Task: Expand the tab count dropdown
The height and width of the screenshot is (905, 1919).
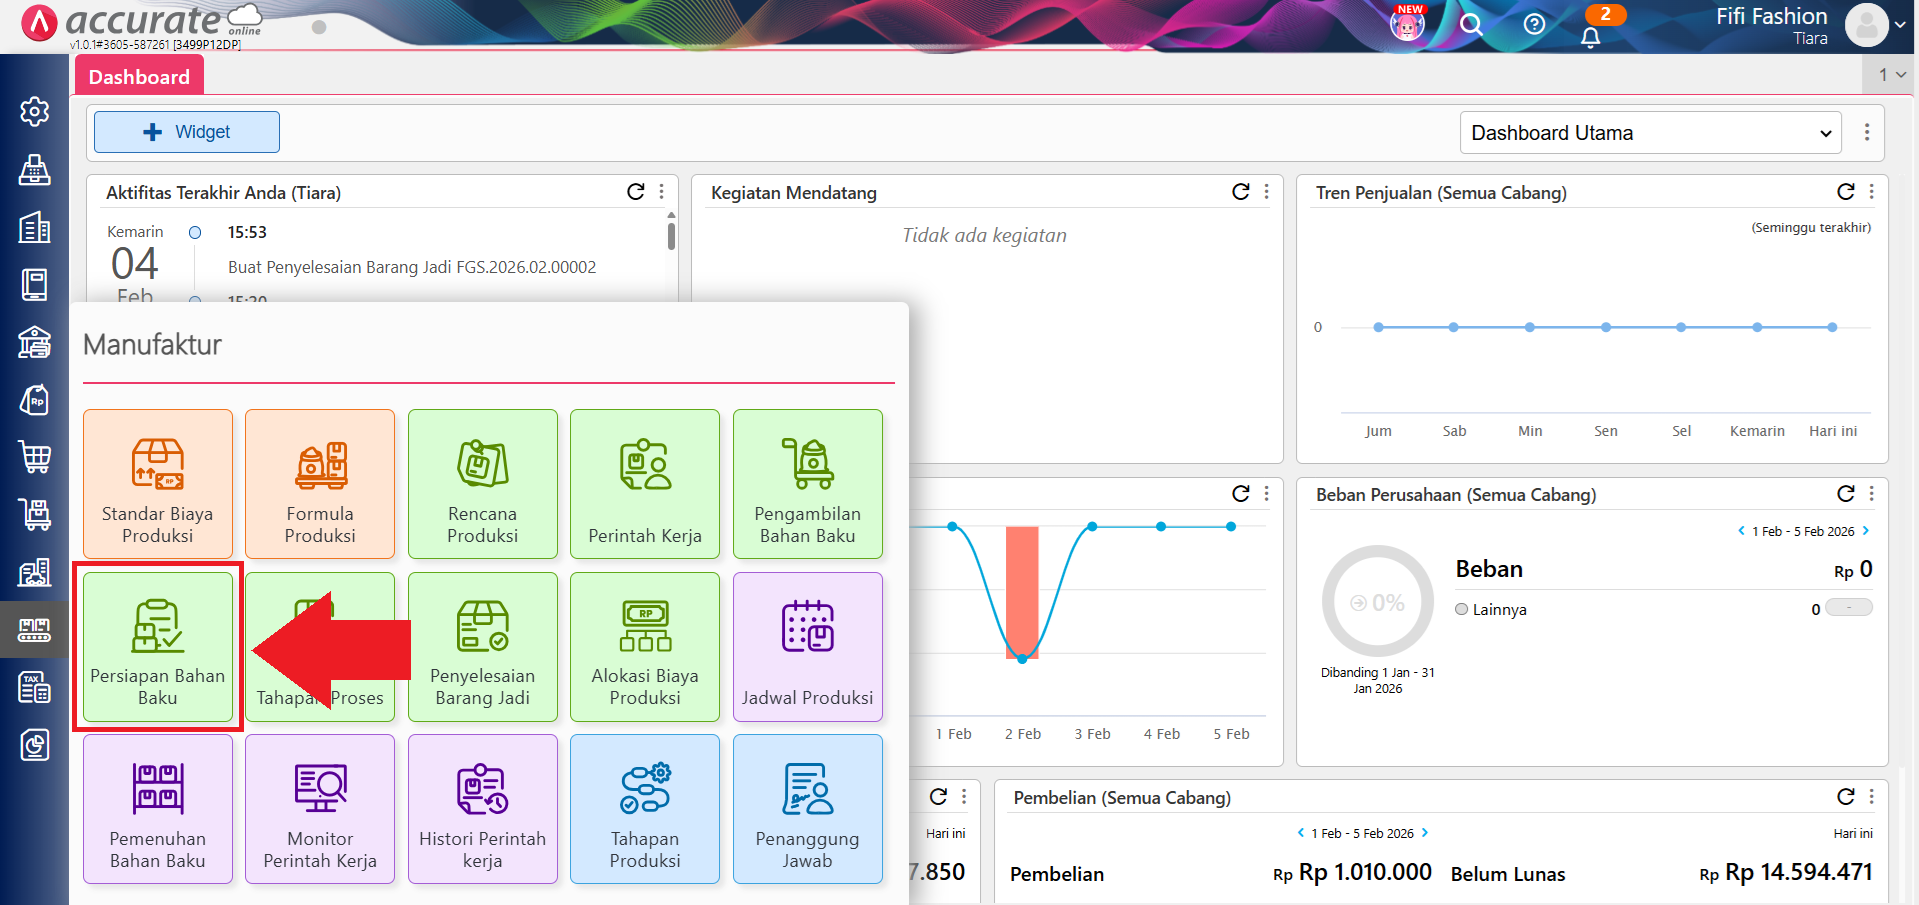Action: pos(1891,75)
